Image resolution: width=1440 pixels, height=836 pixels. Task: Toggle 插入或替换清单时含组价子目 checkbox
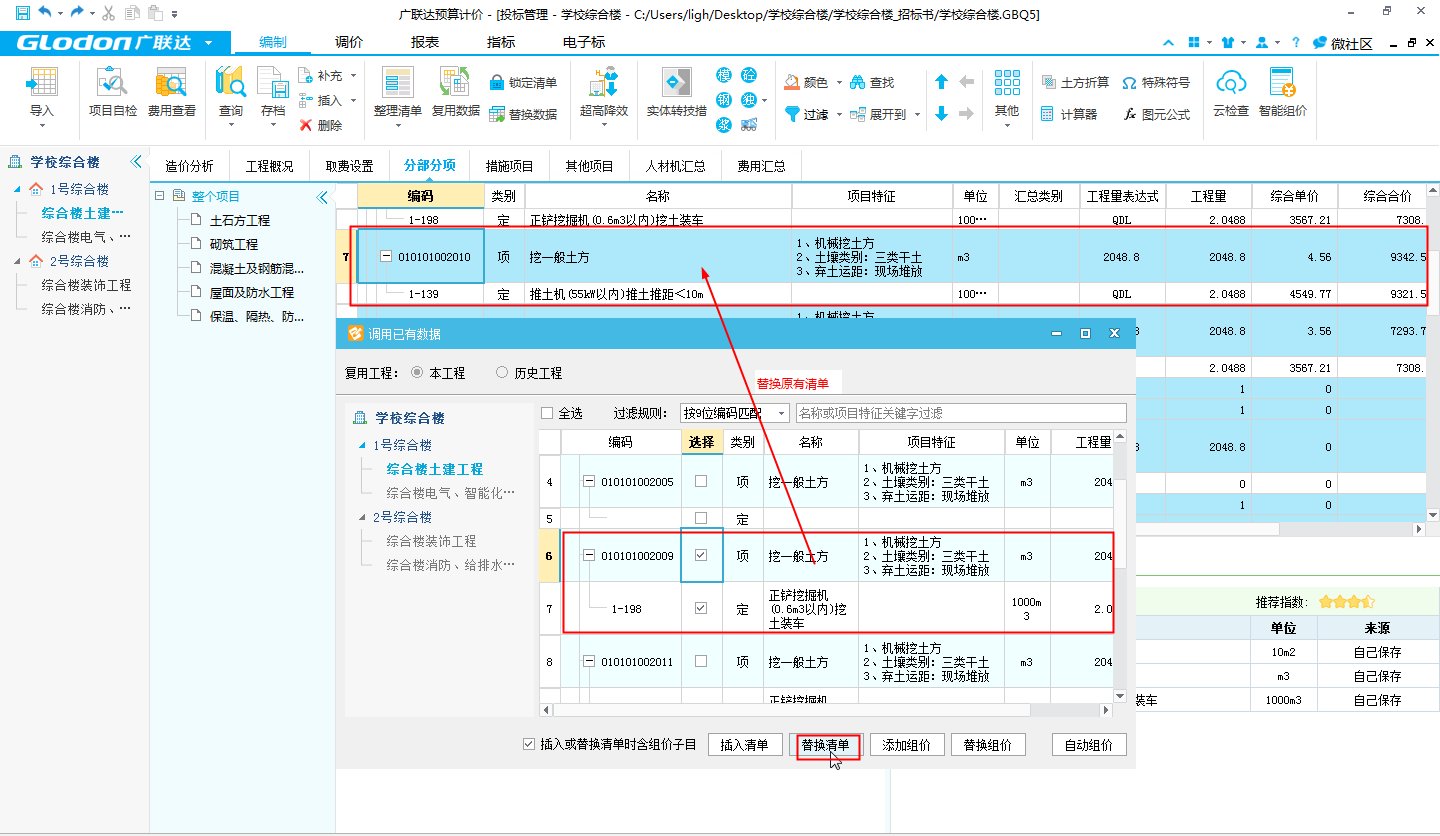pyautogui.click(x=529, y=745)
